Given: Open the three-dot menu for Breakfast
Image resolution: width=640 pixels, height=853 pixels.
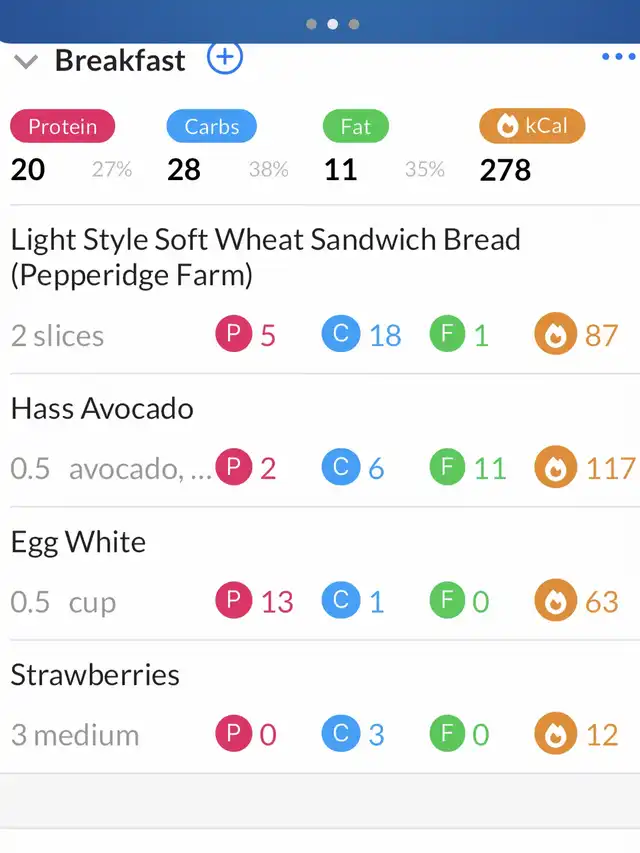Looking at the screenshot, I should coord(618,57).
